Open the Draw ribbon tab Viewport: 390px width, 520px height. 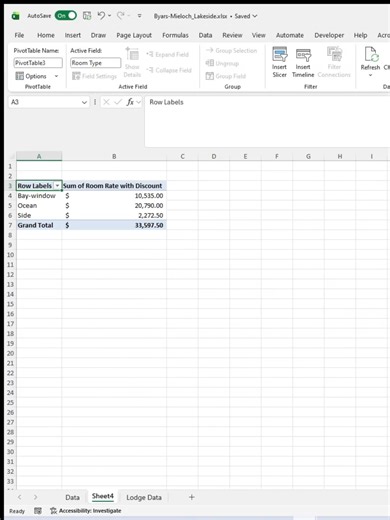[x=98, y=35]
